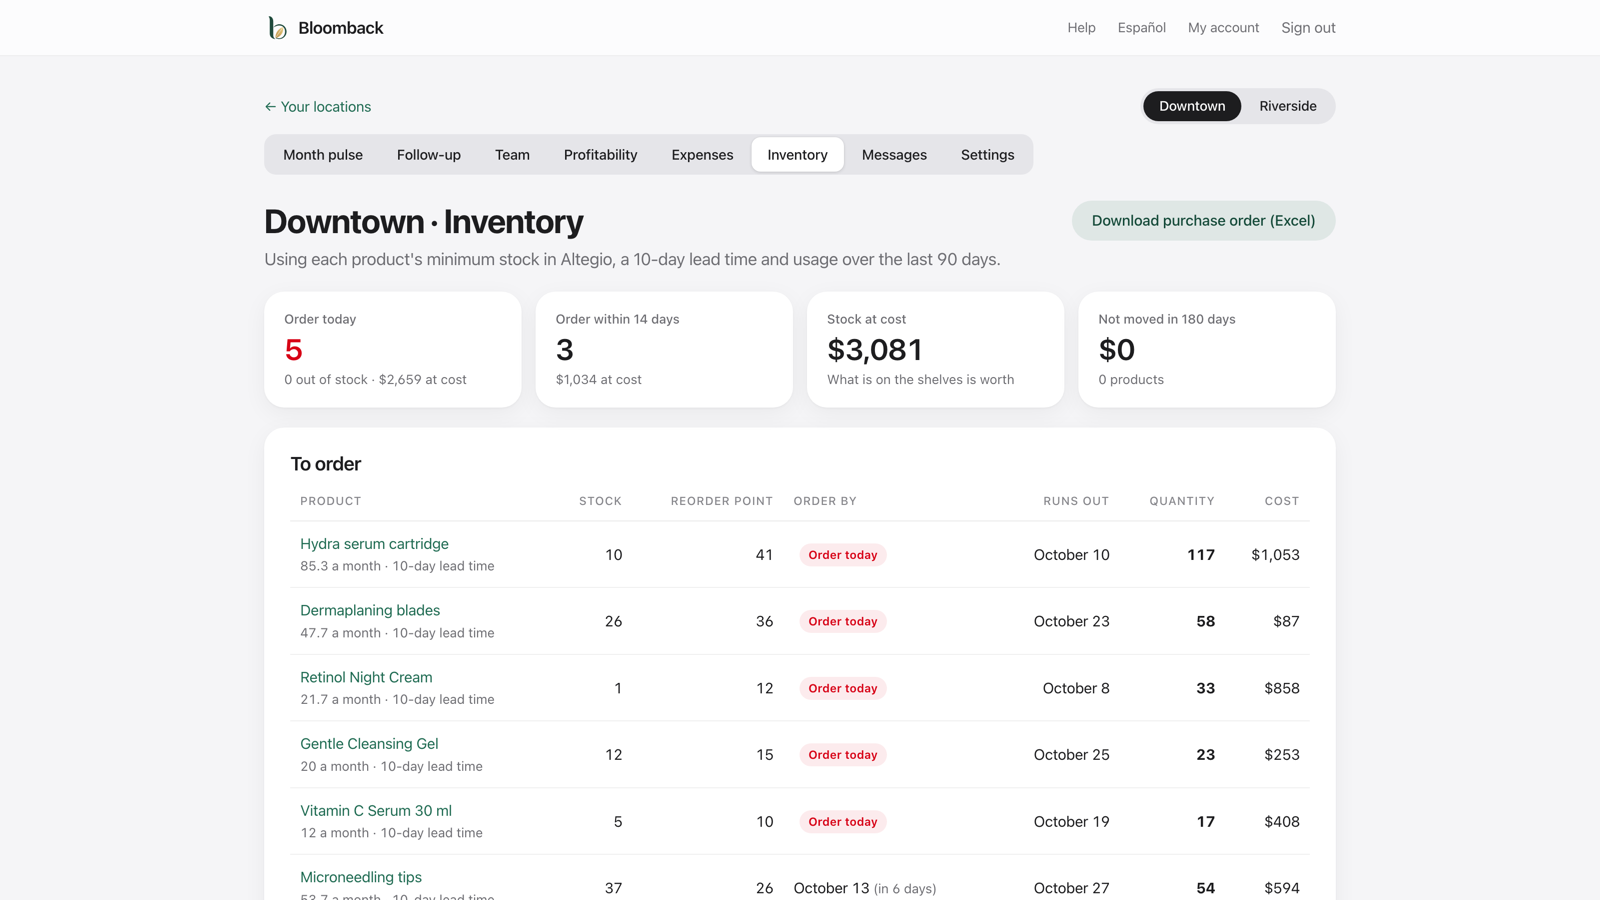The width and height of the screenshot is (1600, 900).
Task: Download purchase order as Excel
Action: 1203,221
